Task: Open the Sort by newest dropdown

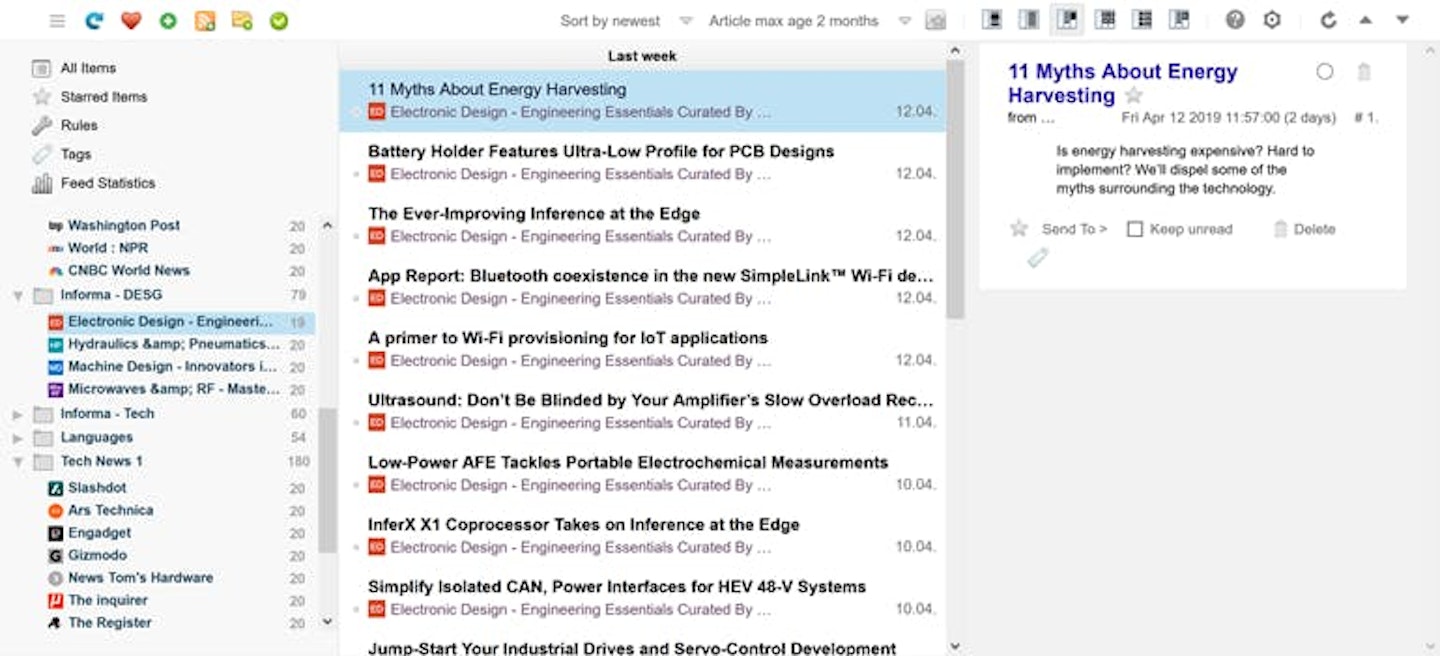Action: click(624, 21)
